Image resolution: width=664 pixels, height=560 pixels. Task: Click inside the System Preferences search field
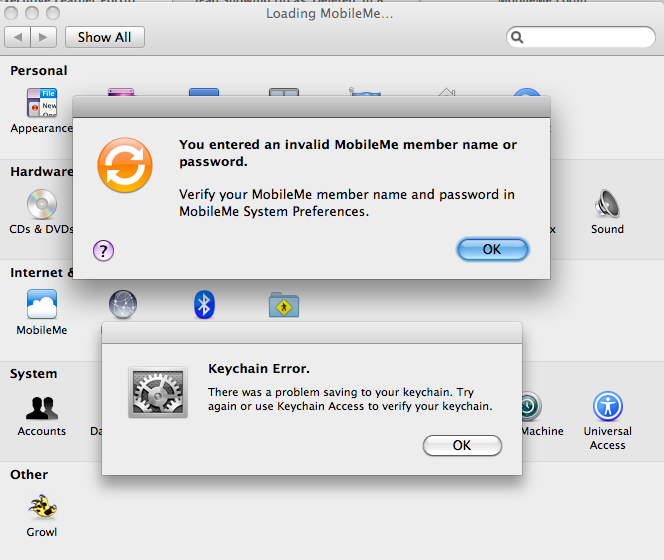[x=581, y=37]
